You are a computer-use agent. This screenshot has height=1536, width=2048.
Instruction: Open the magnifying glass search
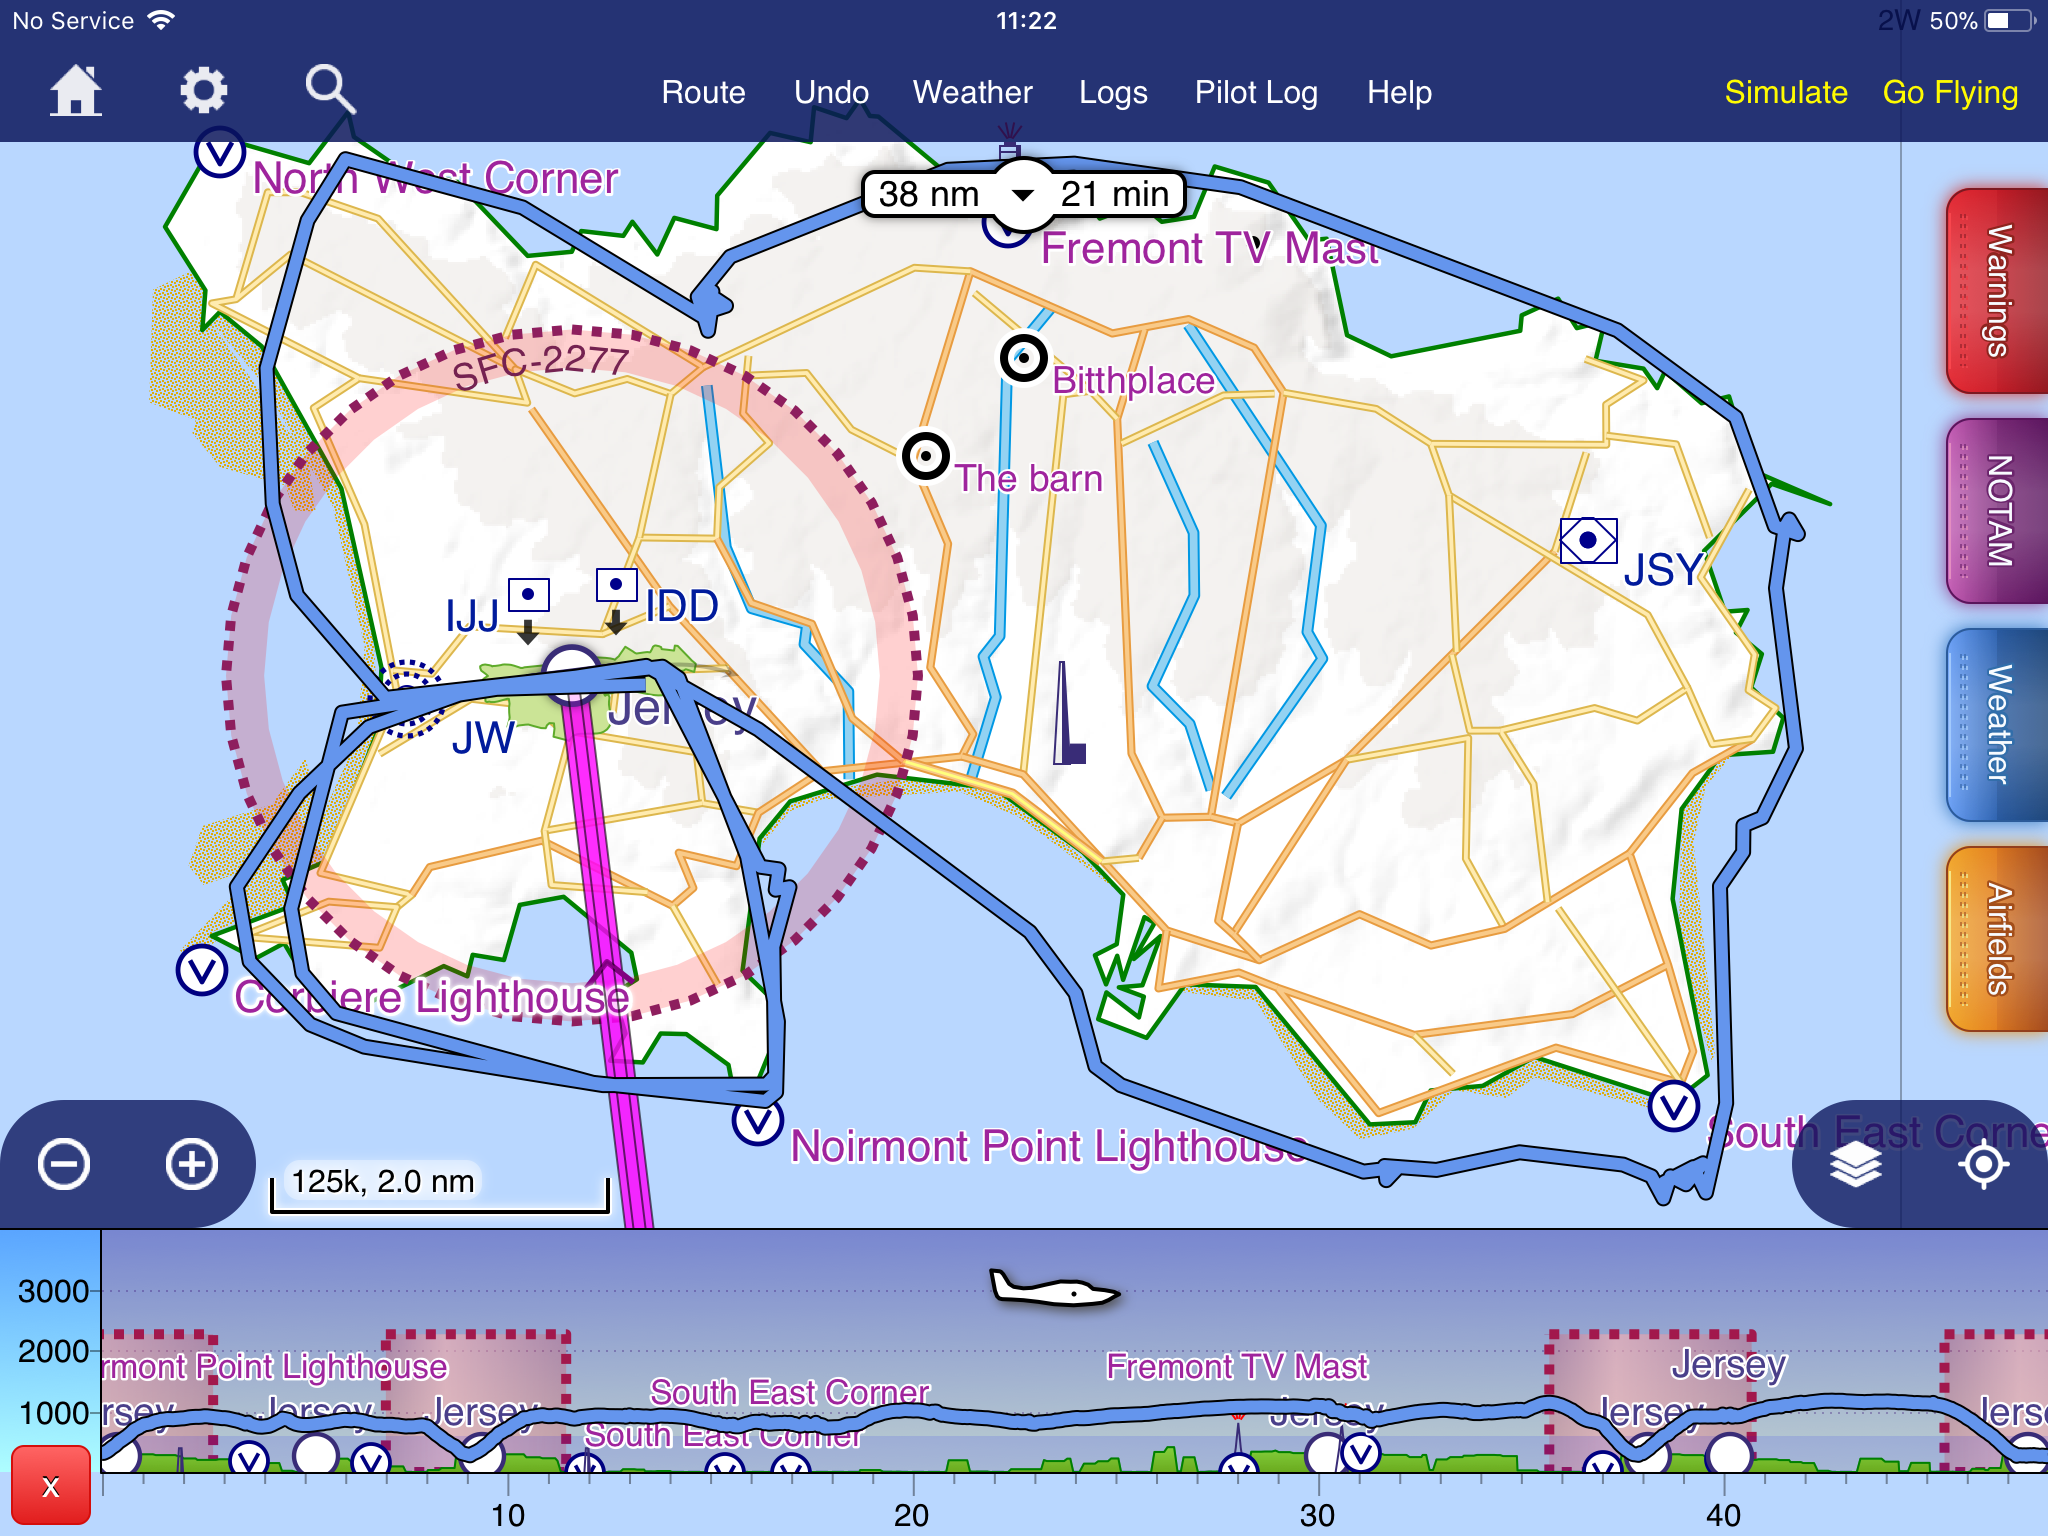pyautogui.click(x=330, y=91)
